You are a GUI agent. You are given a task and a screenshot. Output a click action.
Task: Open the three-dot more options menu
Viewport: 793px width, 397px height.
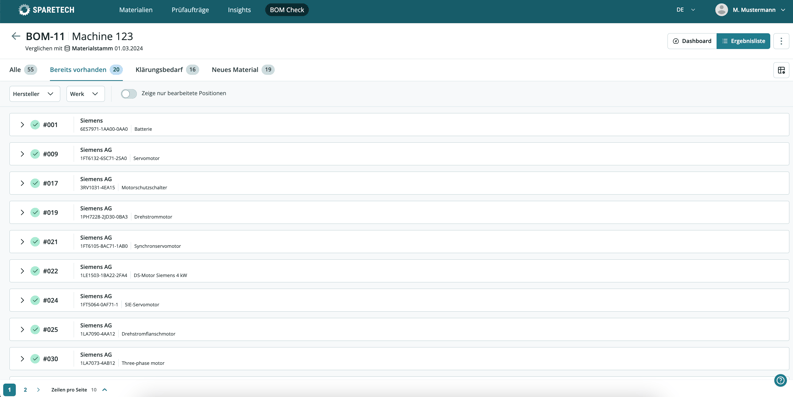pyautogui.click(x=781, y=41)
